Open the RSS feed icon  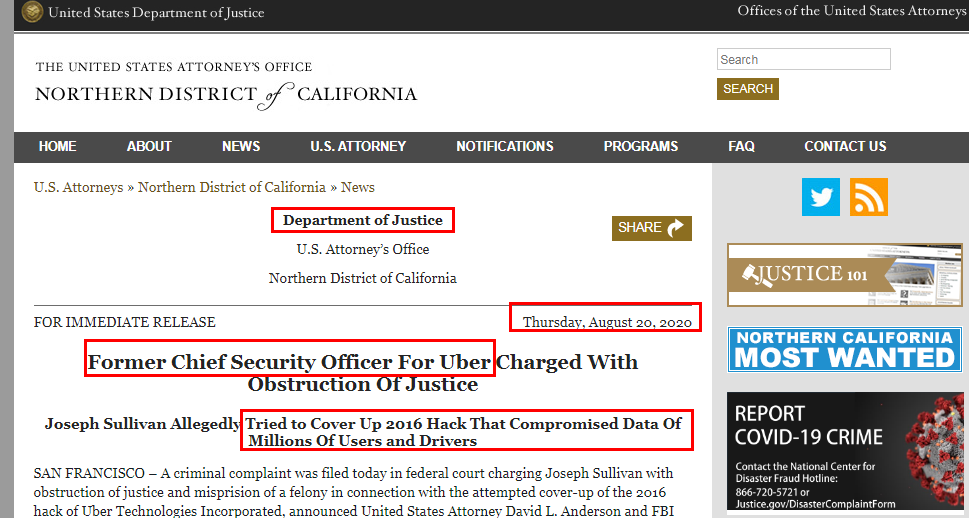pyautogui.click(x=869, y=197)
